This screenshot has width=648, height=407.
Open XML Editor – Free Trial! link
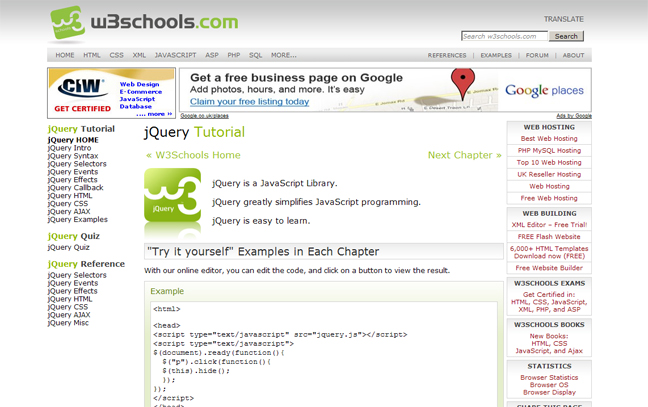coord(549,225)
